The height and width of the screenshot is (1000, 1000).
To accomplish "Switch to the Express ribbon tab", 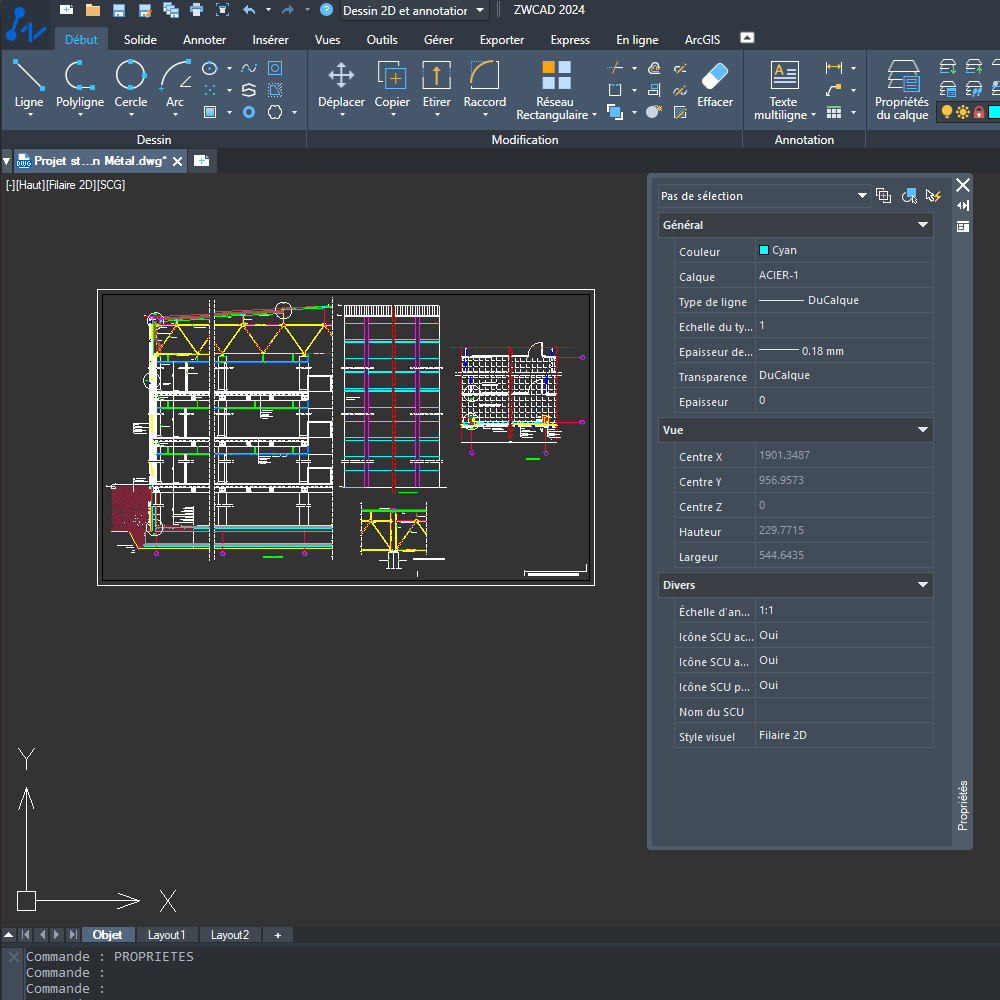I will click(570, 40).
